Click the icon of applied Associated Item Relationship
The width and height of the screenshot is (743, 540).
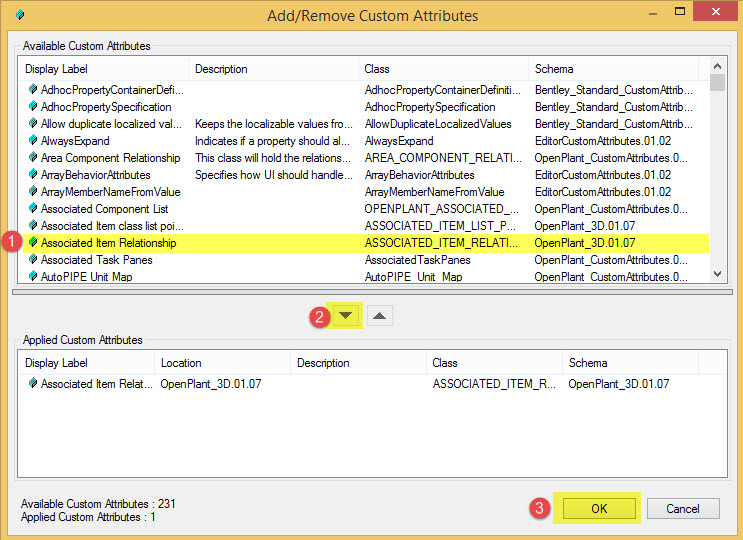32,384
